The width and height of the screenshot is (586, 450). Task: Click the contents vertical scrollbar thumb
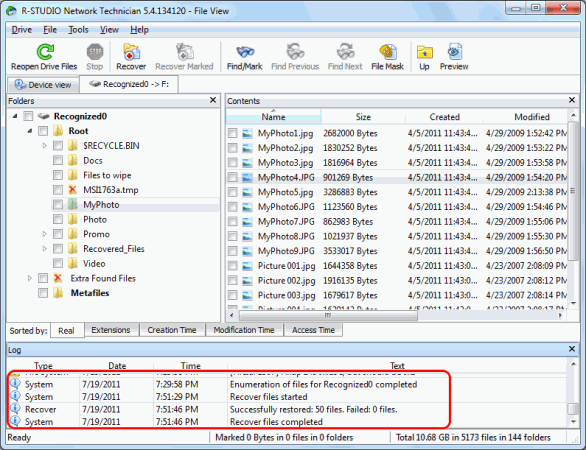pos(573,191)
